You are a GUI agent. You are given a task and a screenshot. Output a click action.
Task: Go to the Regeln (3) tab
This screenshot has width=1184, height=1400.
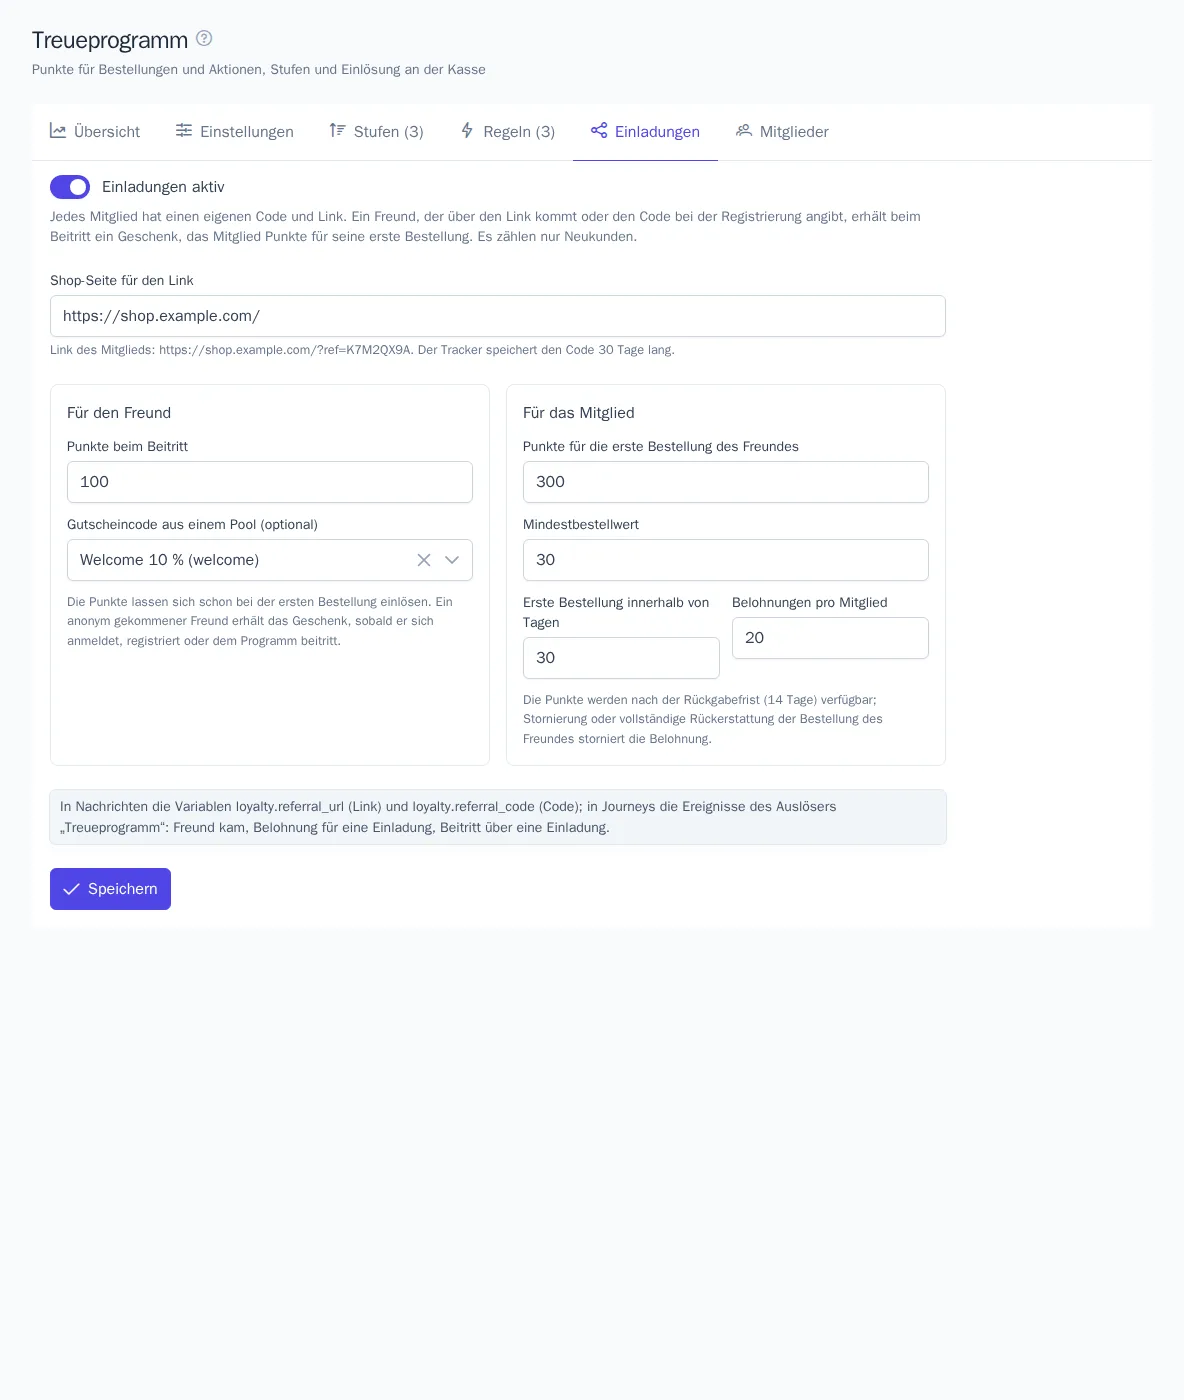[507, 132]
